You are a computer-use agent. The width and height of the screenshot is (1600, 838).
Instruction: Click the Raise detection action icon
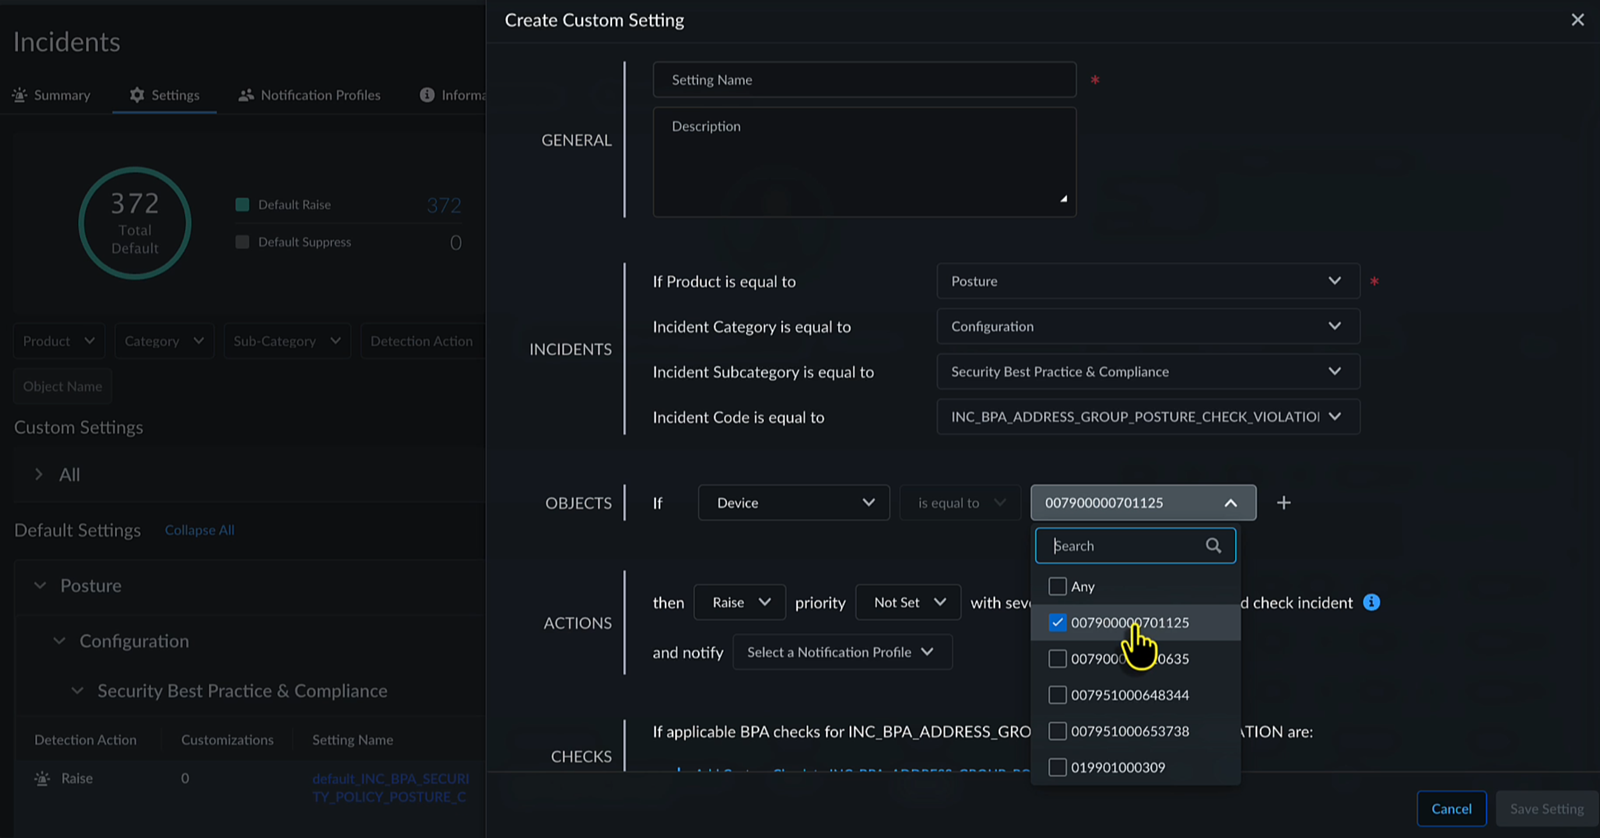click(42, 778)
